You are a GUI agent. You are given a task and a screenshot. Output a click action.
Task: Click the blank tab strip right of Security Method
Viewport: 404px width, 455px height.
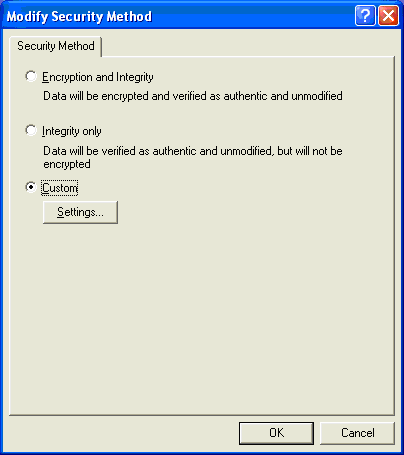pyautogui.click(x=248, y=46)
